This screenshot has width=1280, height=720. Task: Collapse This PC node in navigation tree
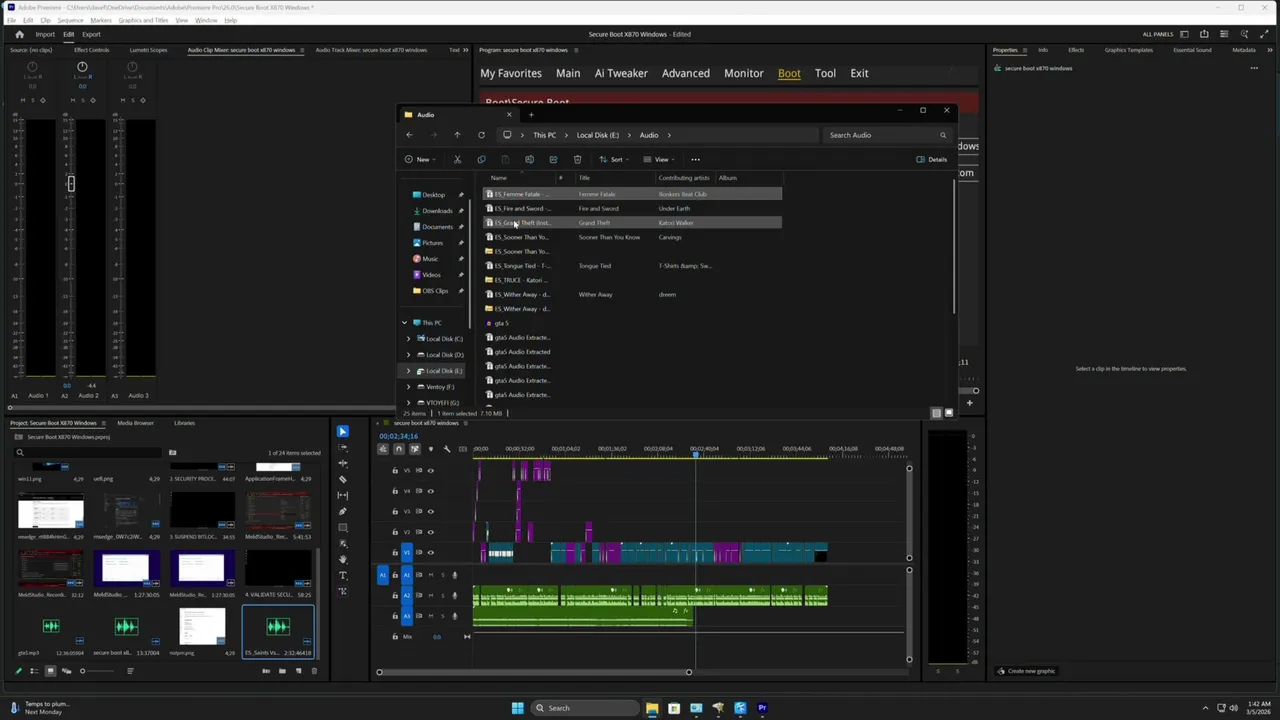pos(404,323)
